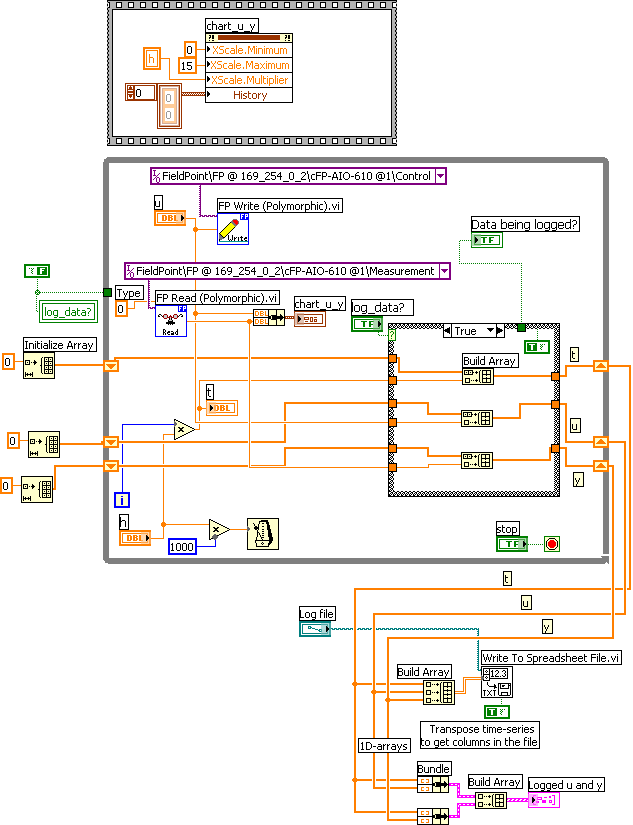
Task: Click the Data being logged? indicator terminal
Action: [487, 241]
